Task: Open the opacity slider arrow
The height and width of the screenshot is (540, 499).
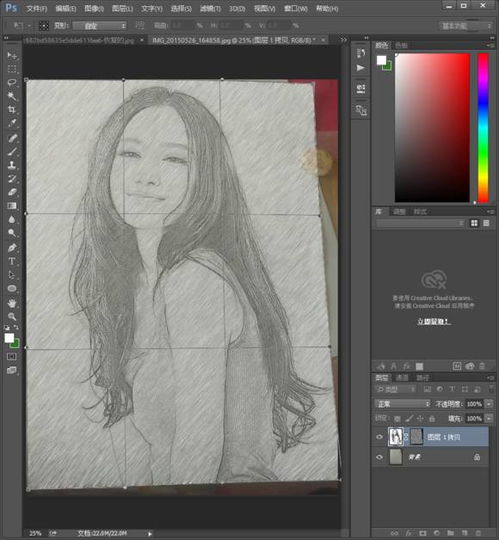Action: 489,404
